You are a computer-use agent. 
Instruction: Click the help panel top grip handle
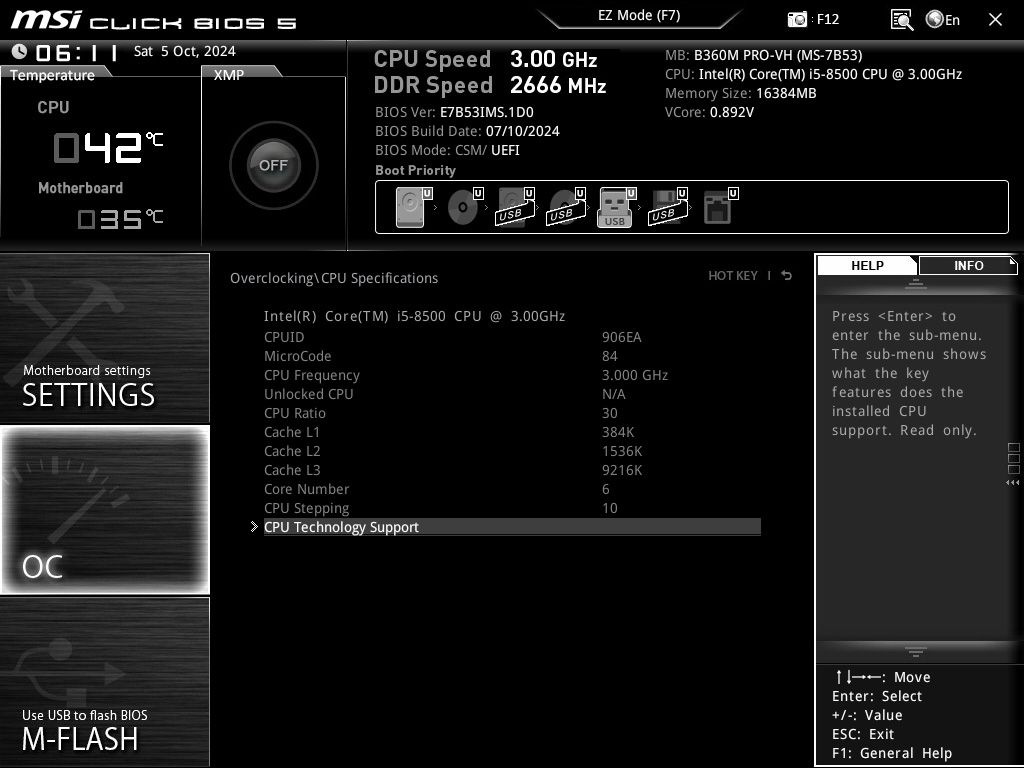coord(916,283)
